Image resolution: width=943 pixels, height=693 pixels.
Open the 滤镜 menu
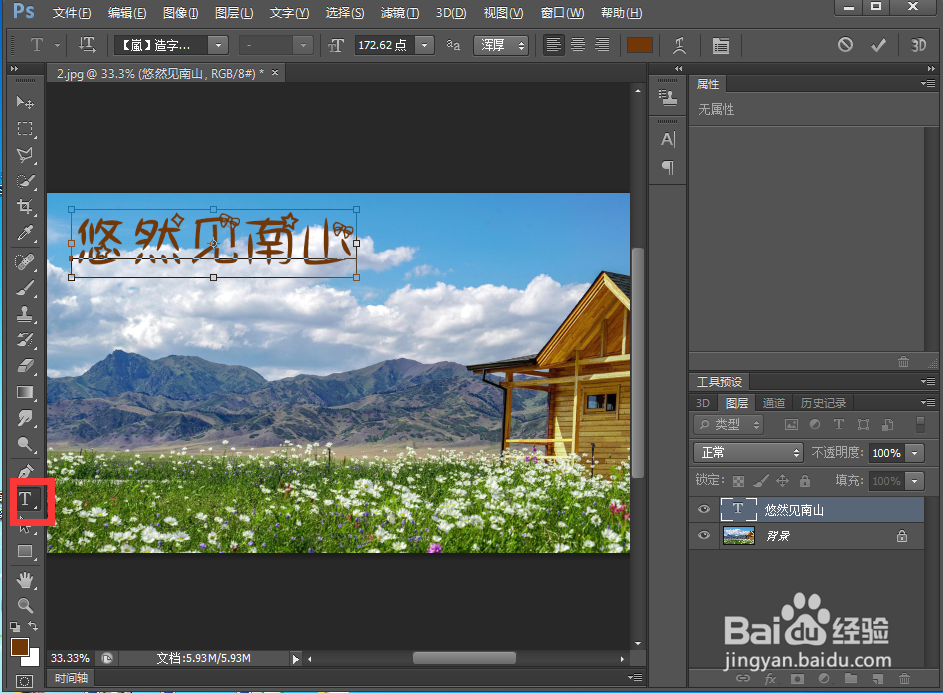pyautogui.click(x=399, y=13)
